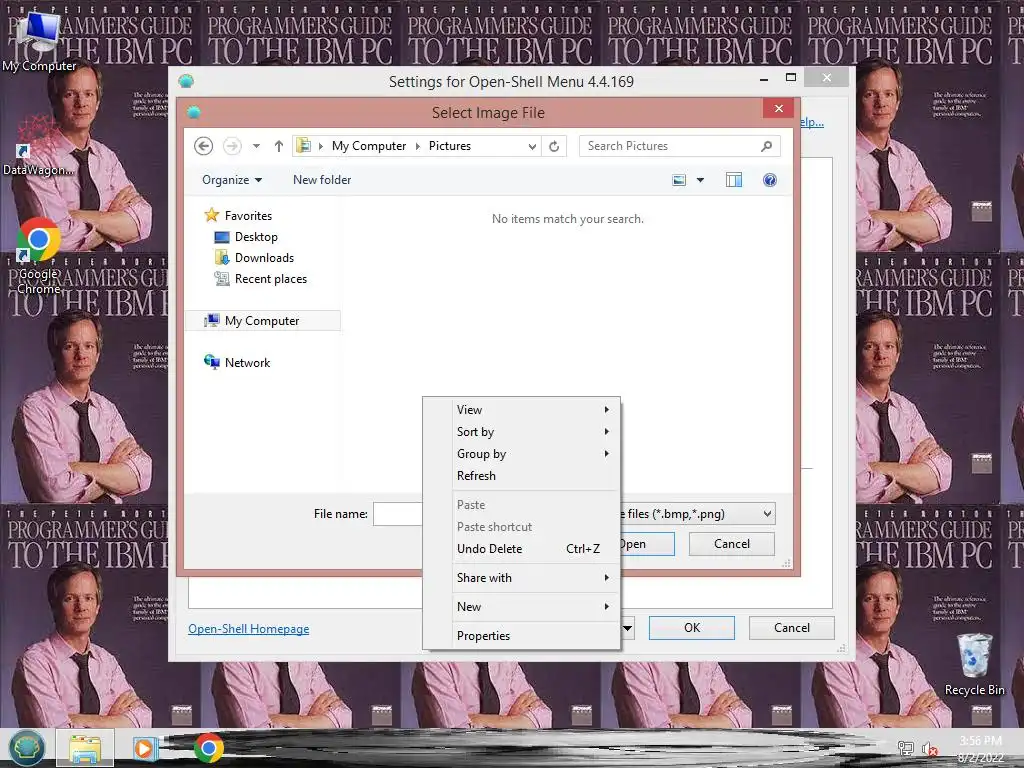Click the volume tray icon

click(x=930, y=749)
